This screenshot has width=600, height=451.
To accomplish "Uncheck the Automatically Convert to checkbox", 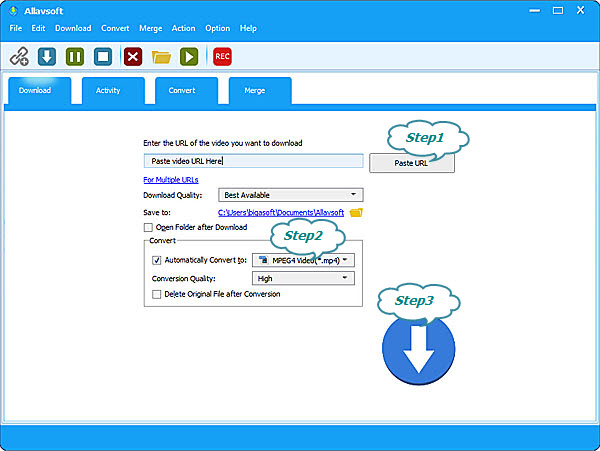I will coord(157,261).
